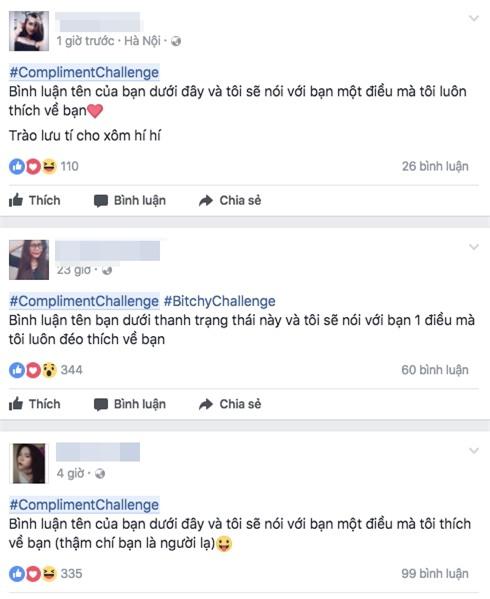Open the 60 bình luận comments link
490x599 pixels.
point(435,370)
